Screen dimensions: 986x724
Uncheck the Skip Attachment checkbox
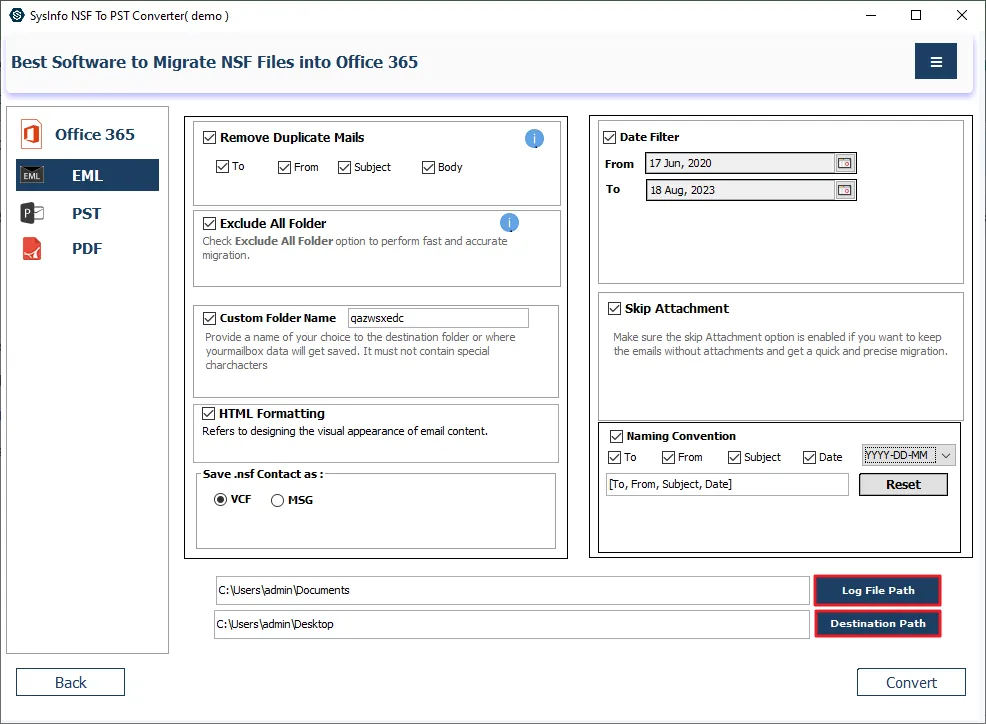pyautogui.click(x=614, y=309)
